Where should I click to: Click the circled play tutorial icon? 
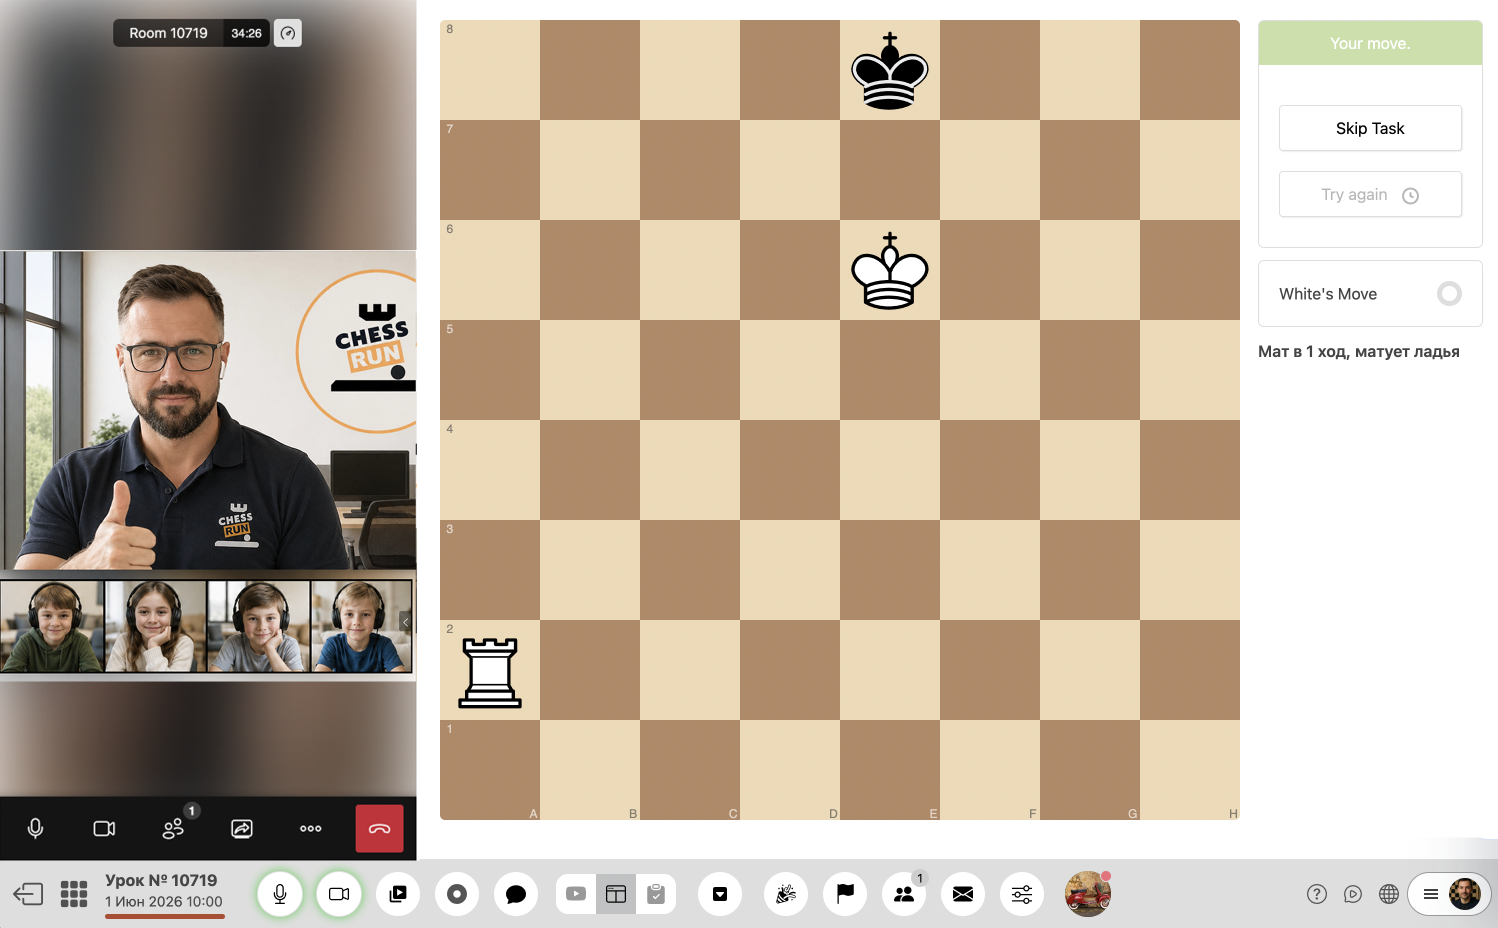pyautogui.click(x=1353, y=894)
